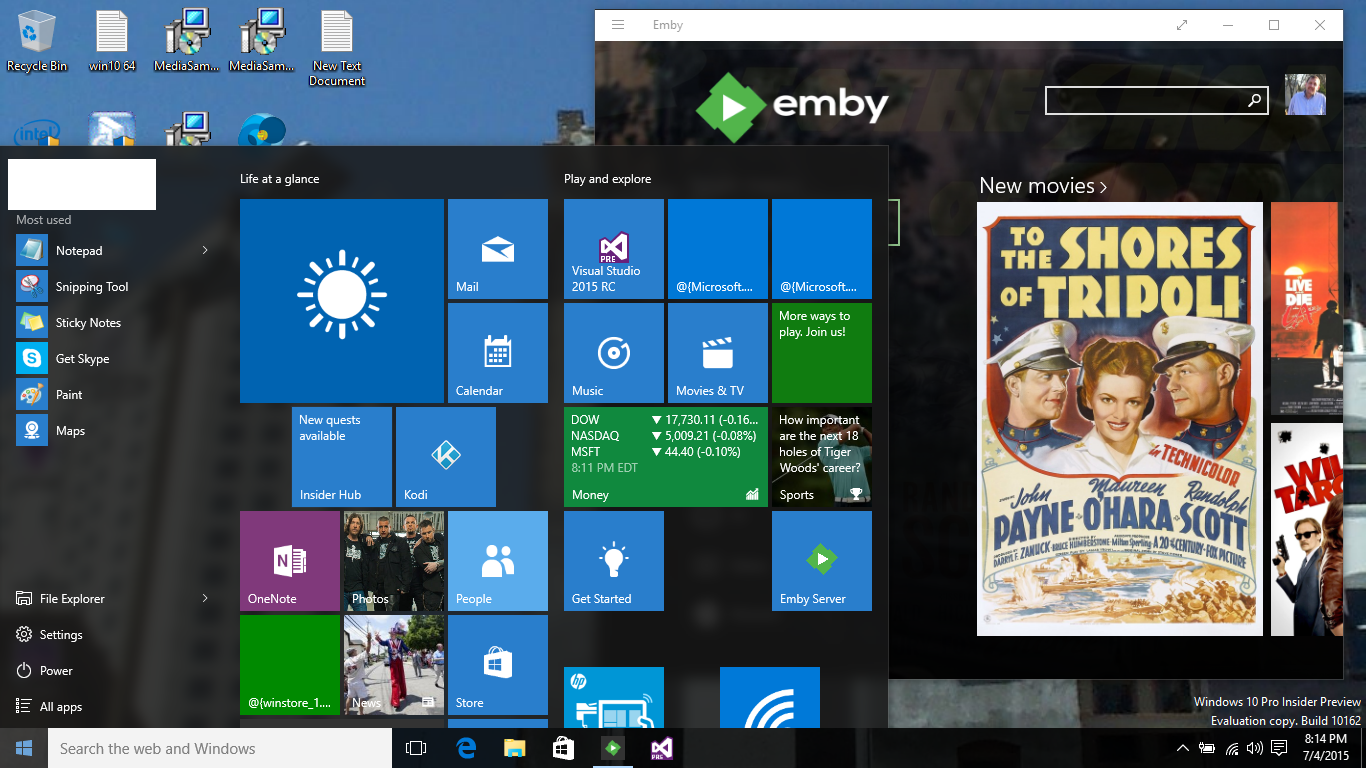Open volume control in system tray
1366x768 pixels.
pyautogui.click(x=1255, y=748)
